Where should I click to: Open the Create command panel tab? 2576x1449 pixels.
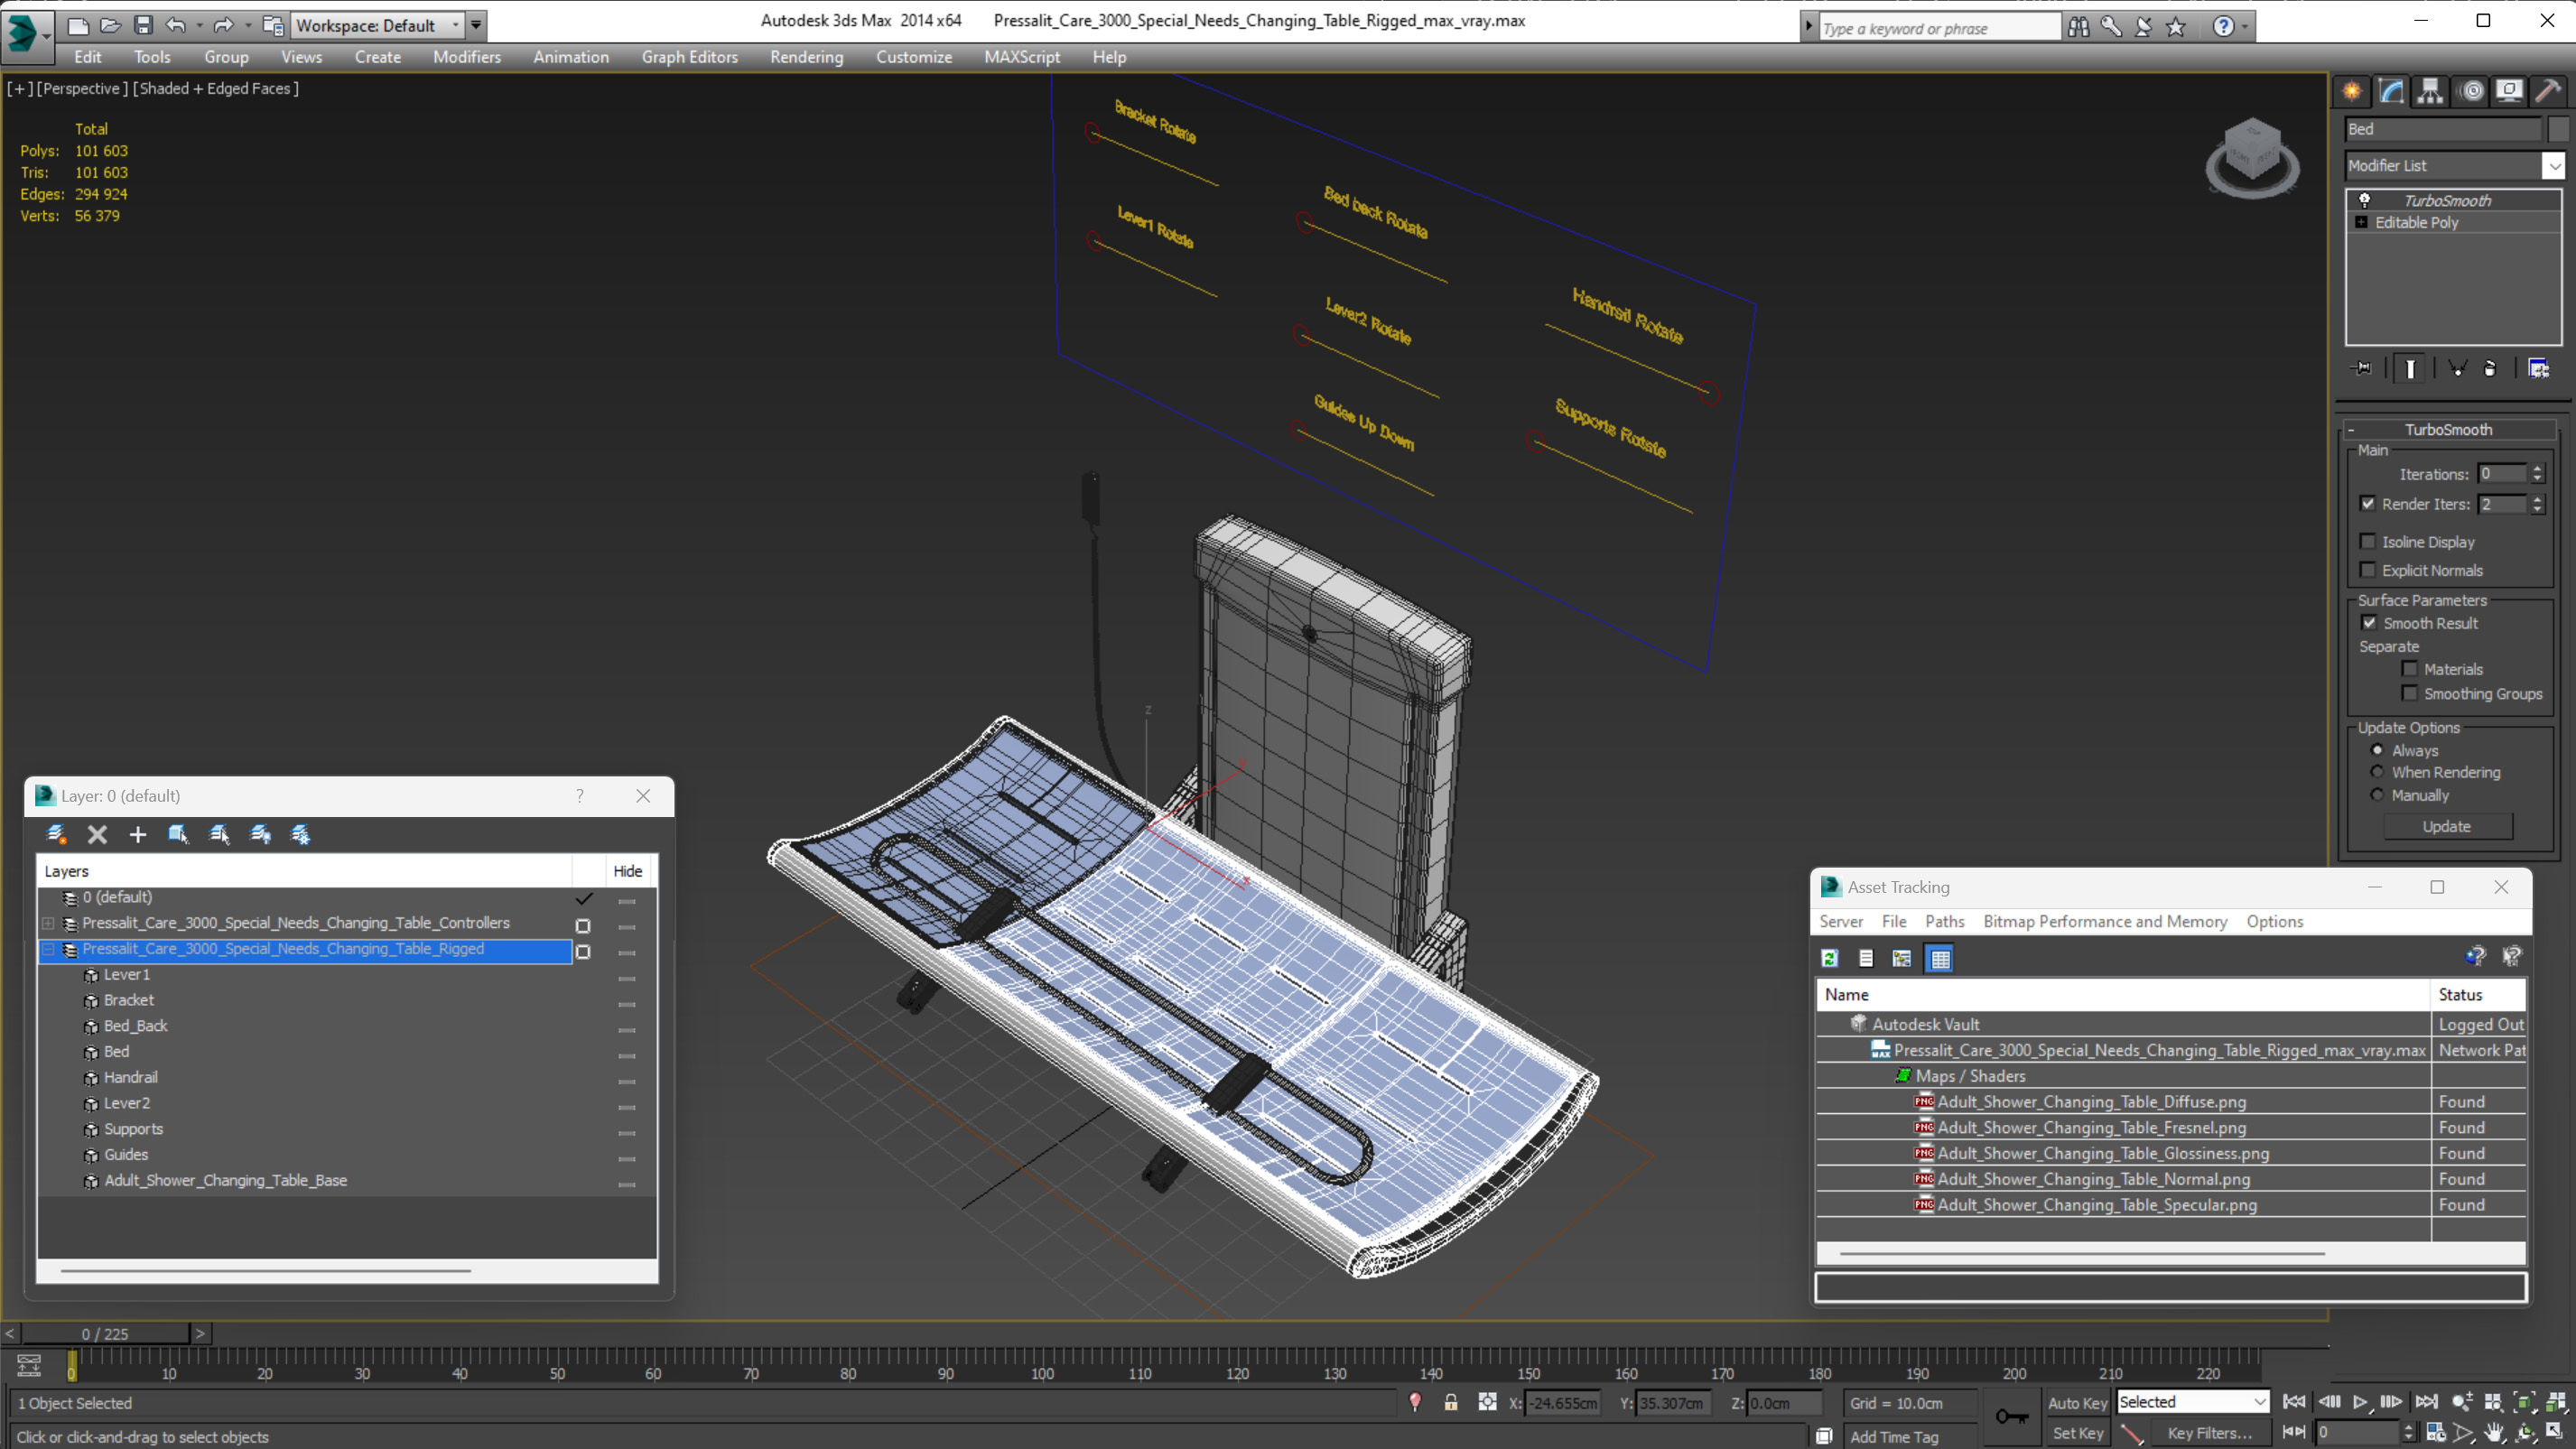(x=2351, y=91)
